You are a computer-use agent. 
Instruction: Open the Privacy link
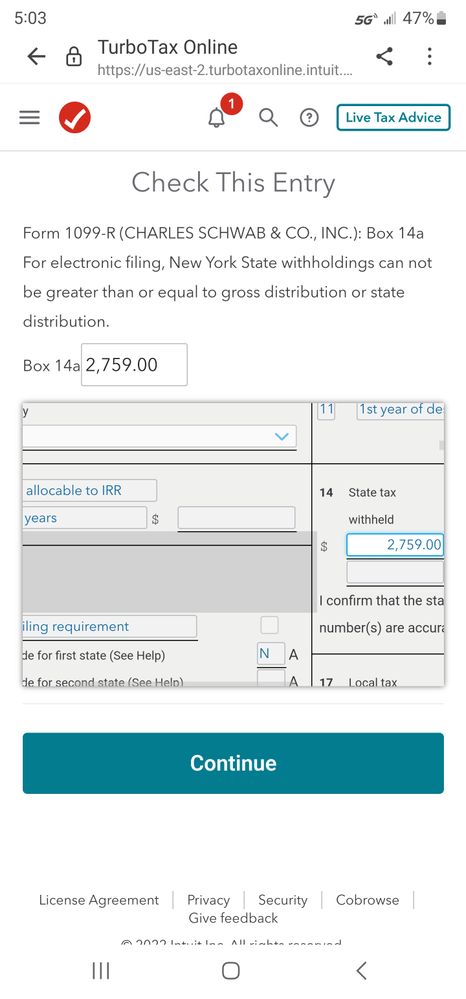pyautogui.click(x=208, y=900)
